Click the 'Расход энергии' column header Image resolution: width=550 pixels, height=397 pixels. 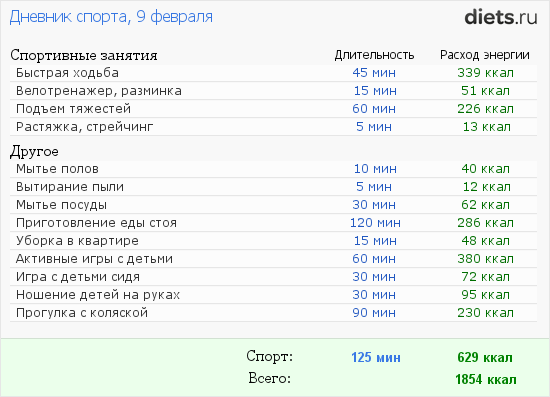[x=485, y=55]
